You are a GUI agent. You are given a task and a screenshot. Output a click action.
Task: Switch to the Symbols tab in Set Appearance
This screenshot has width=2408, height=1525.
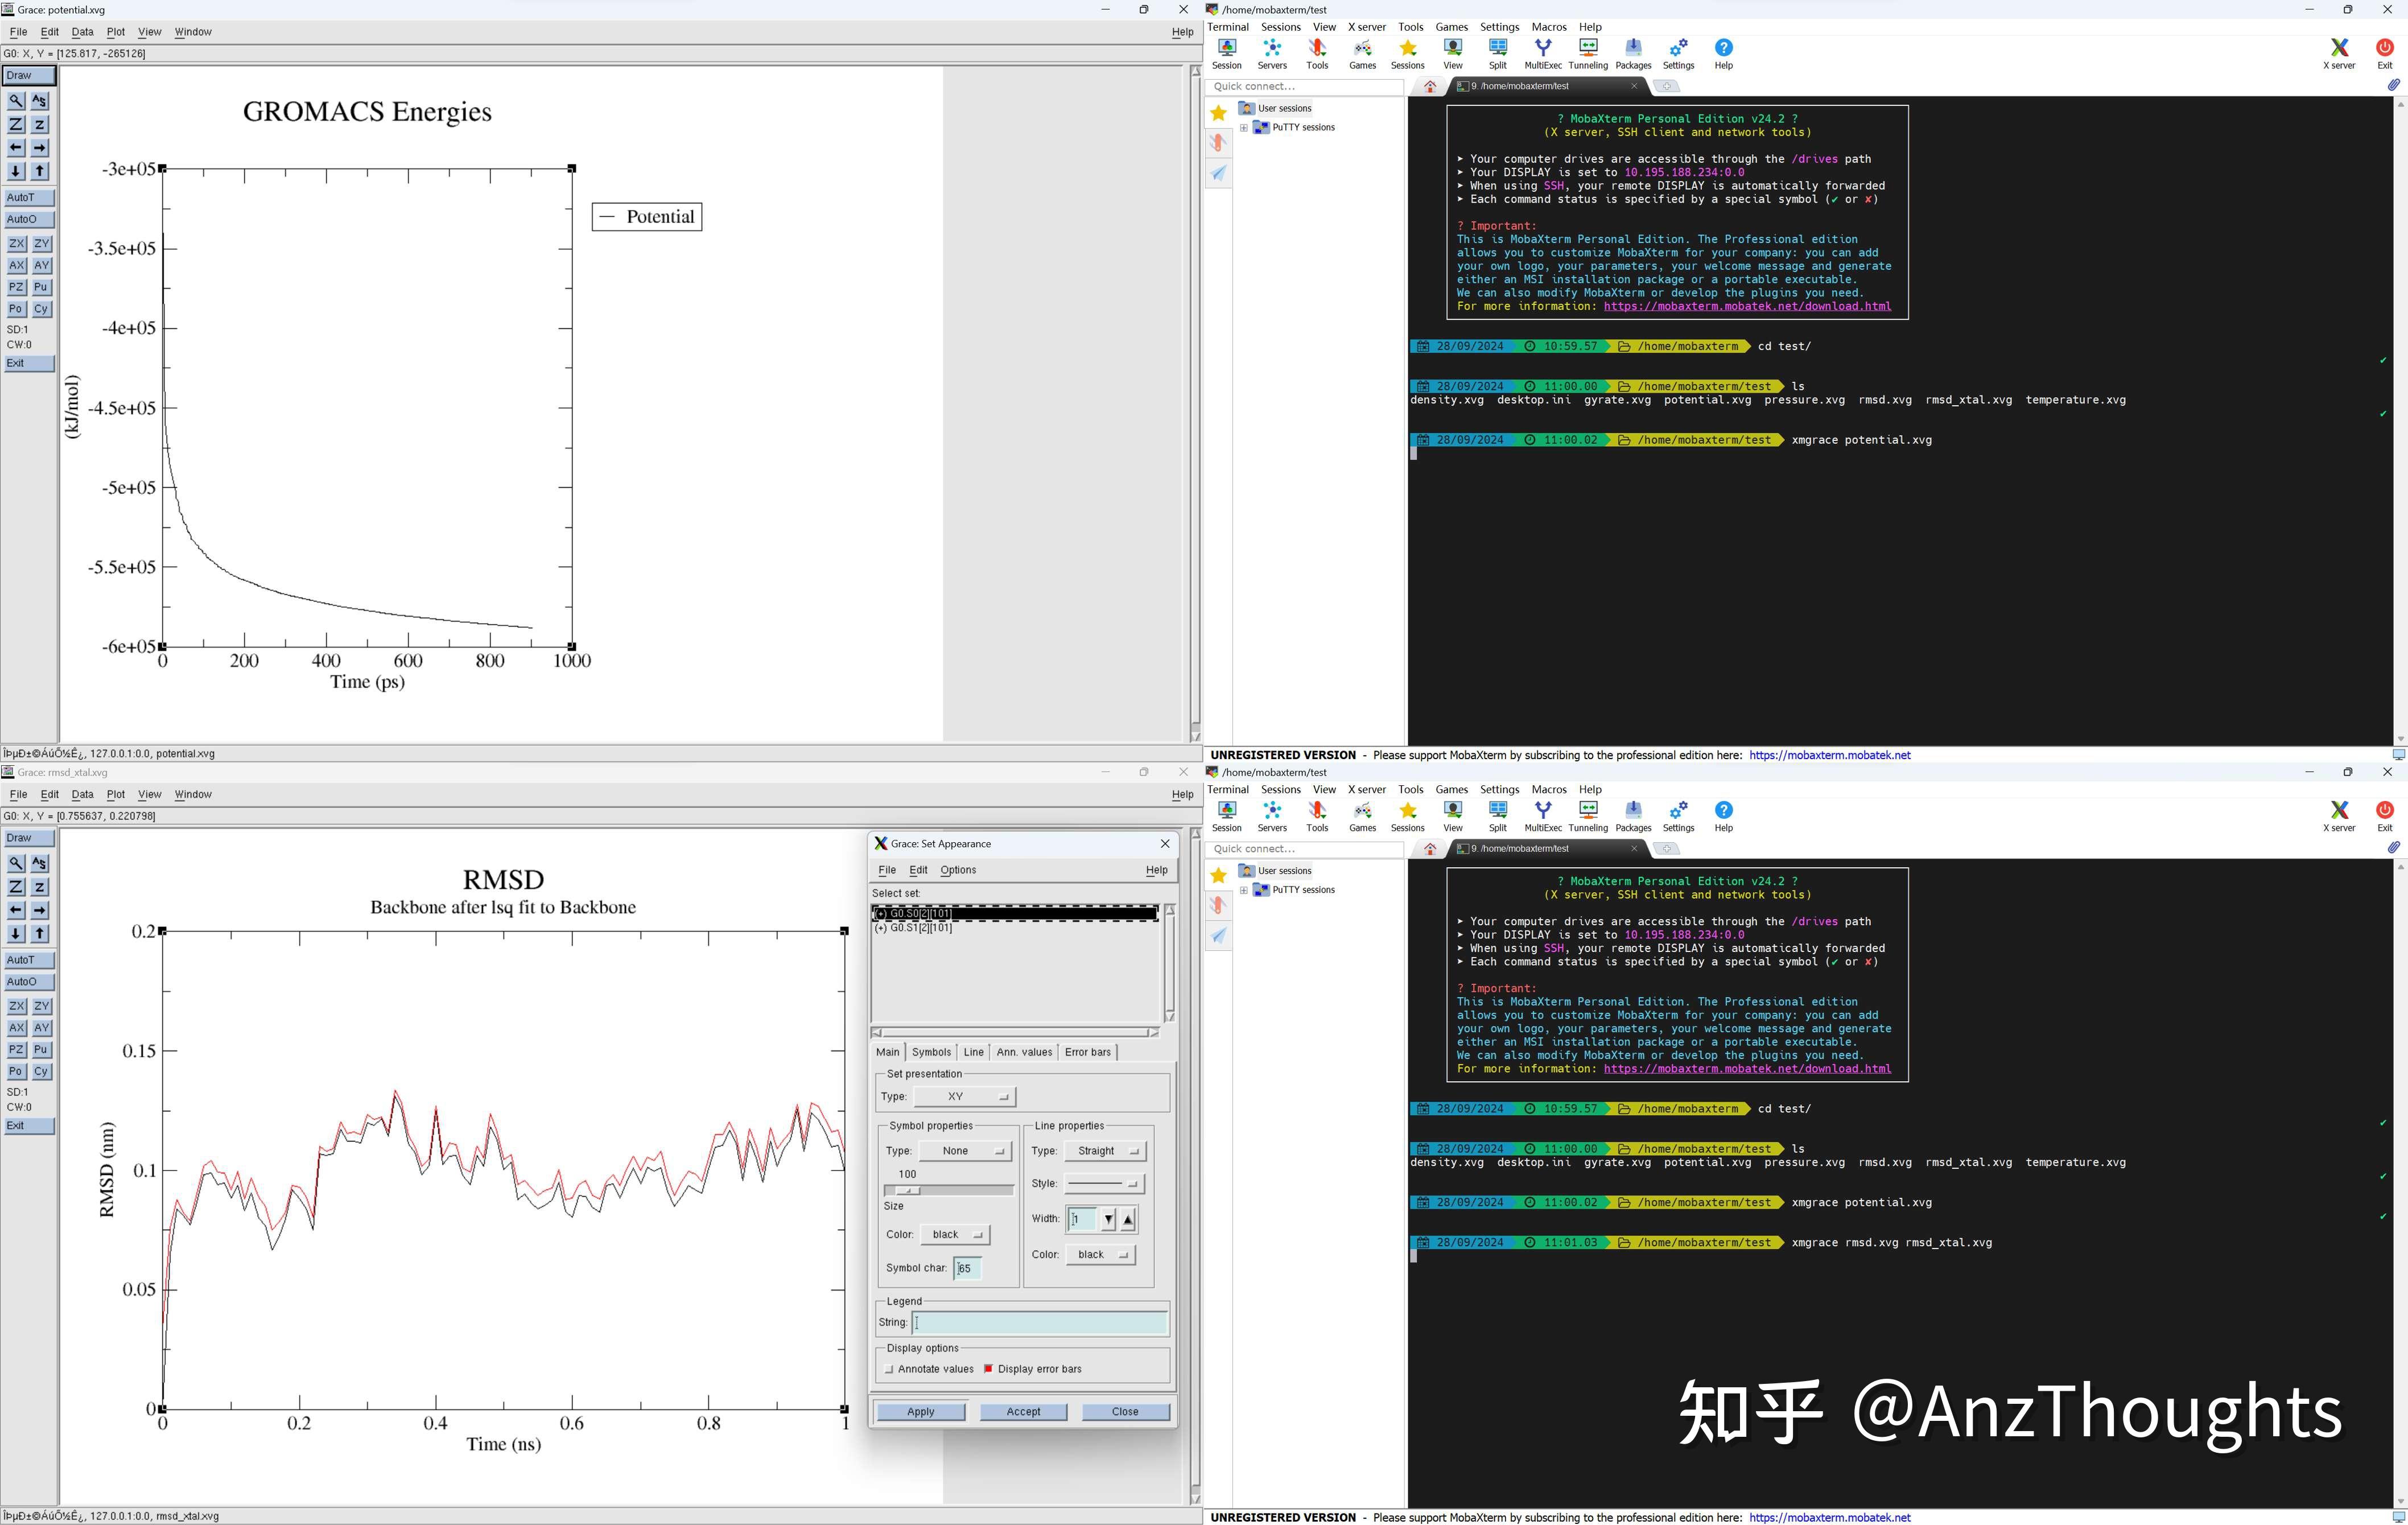[931, 1052]
